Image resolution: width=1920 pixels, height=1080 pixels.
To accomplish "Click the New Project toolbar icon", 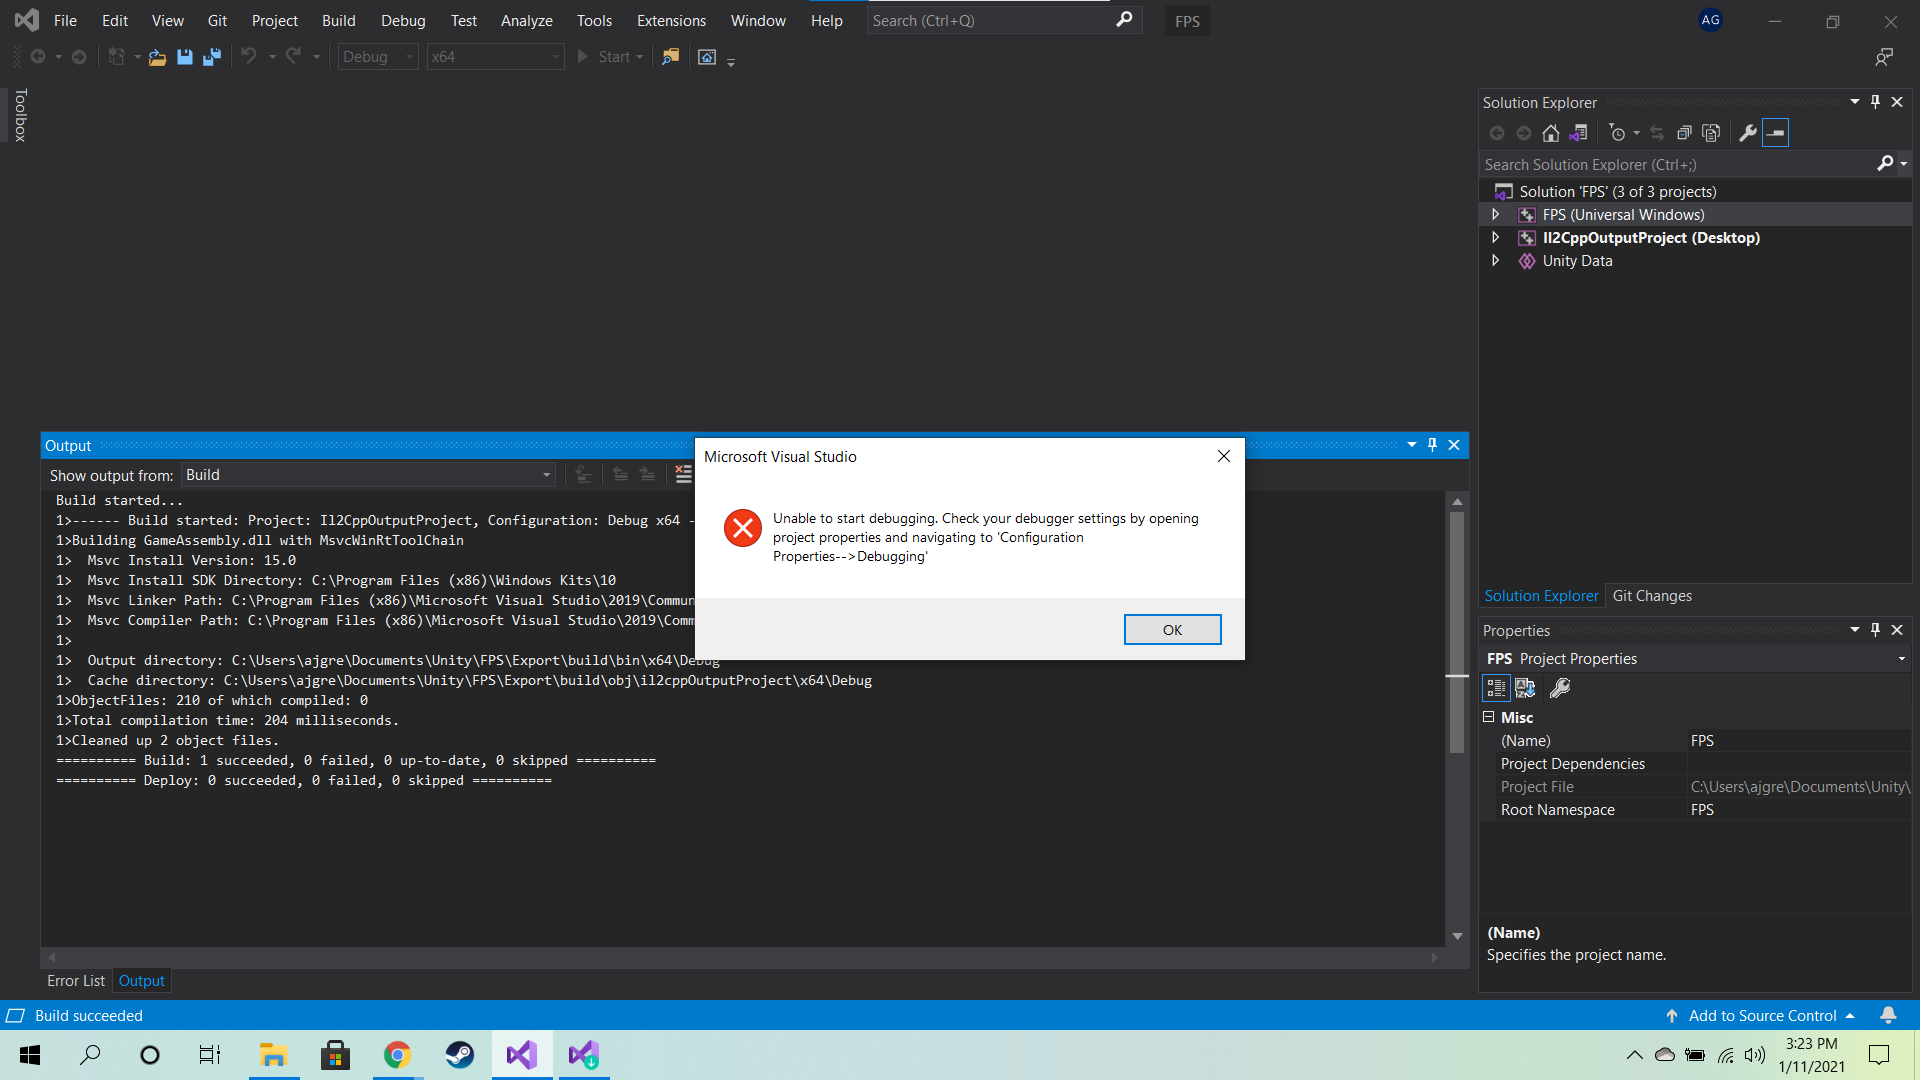I will (117, 57).
